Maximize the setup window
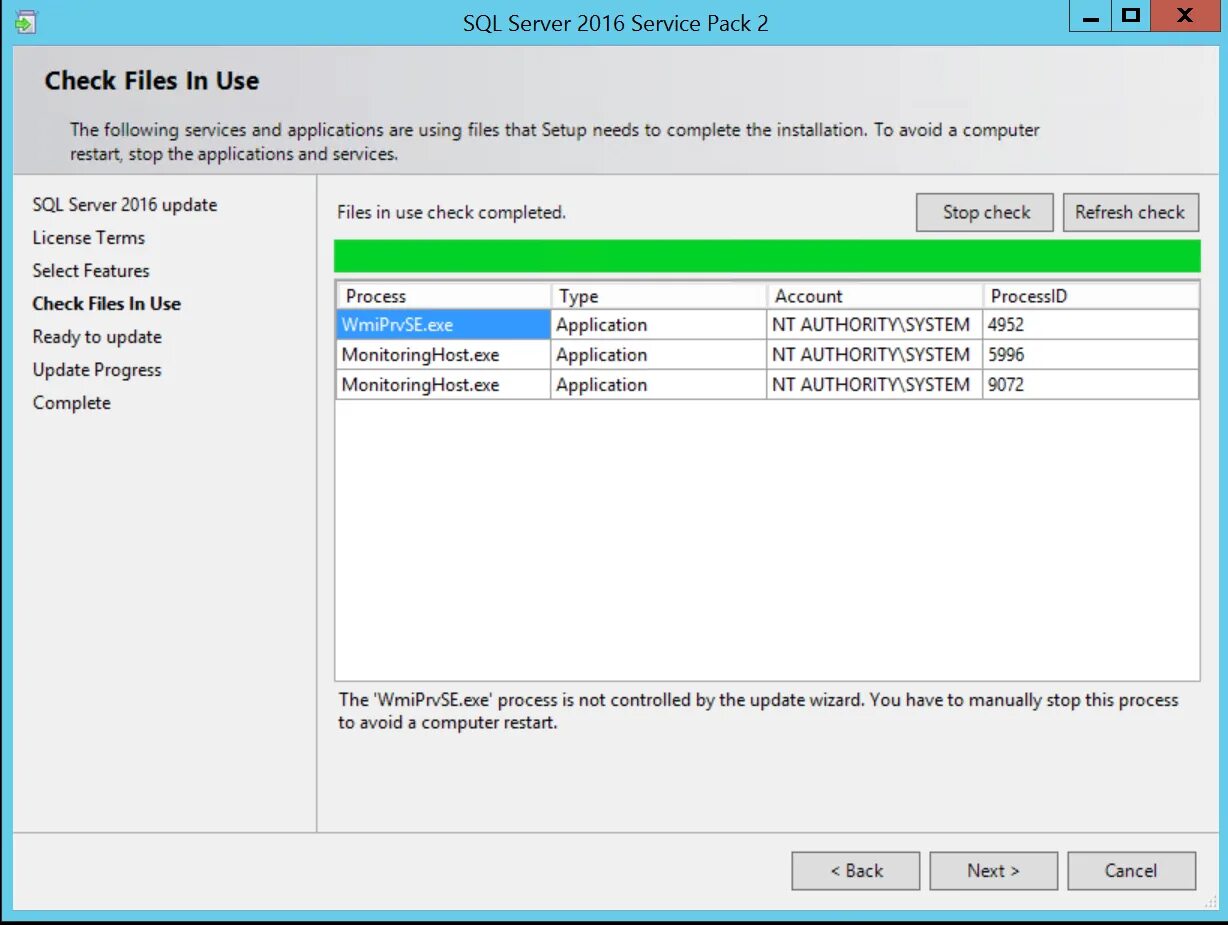 point(1130,16)
